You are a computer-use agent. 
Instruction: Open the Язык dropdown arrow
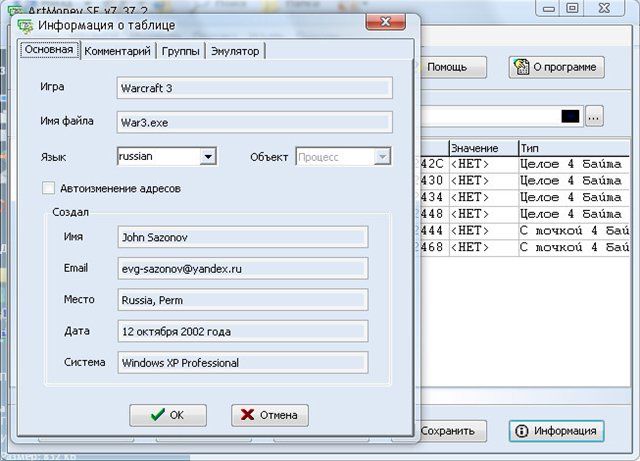pyautogui.click(x=208, y=156)
